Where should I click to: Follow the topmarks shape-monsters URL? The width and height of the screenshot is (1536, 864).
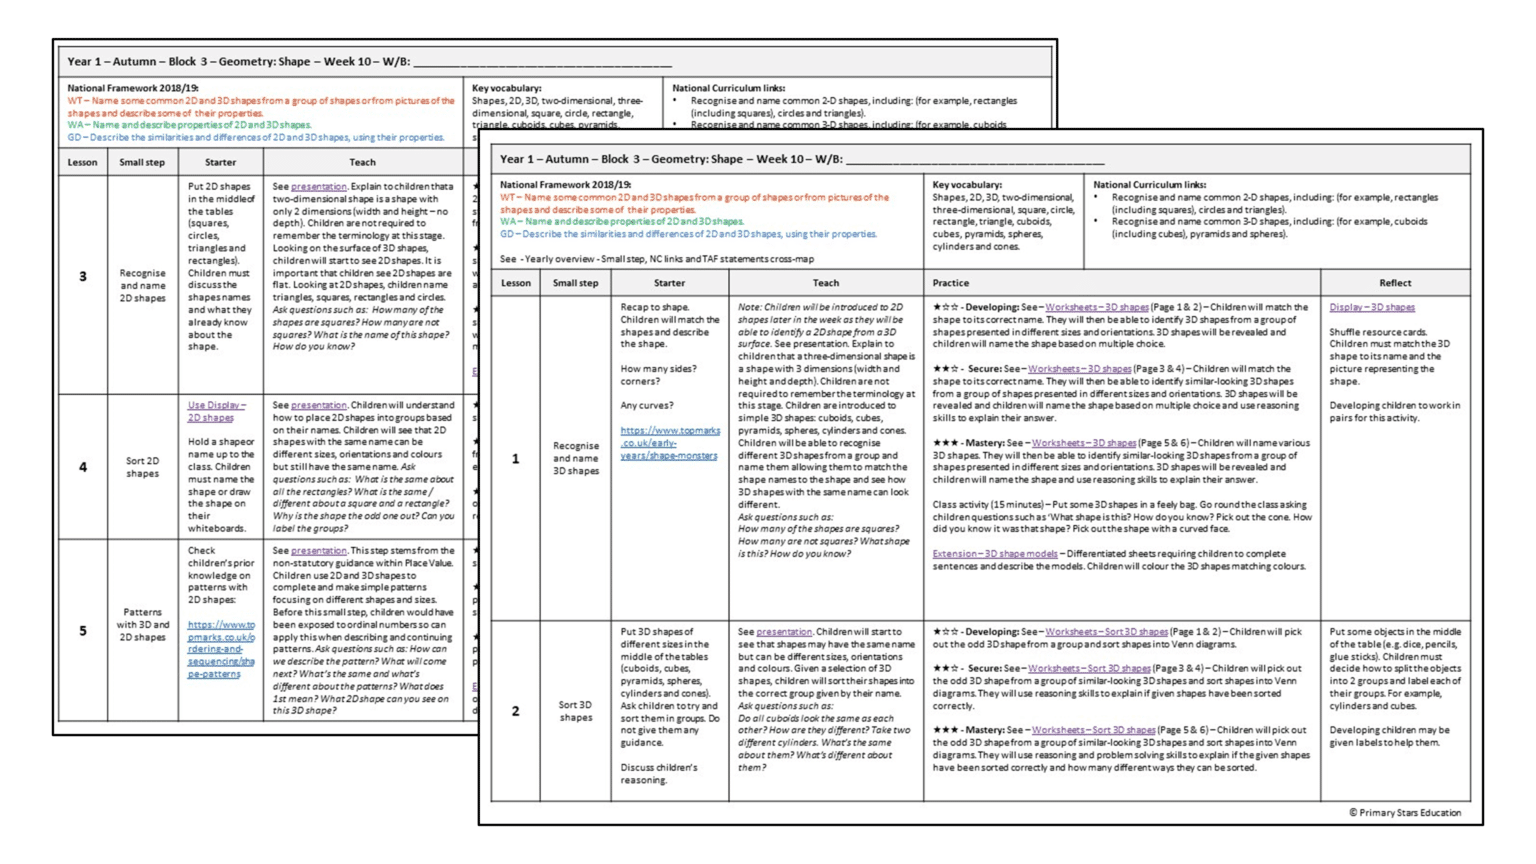tap(669, 443)
